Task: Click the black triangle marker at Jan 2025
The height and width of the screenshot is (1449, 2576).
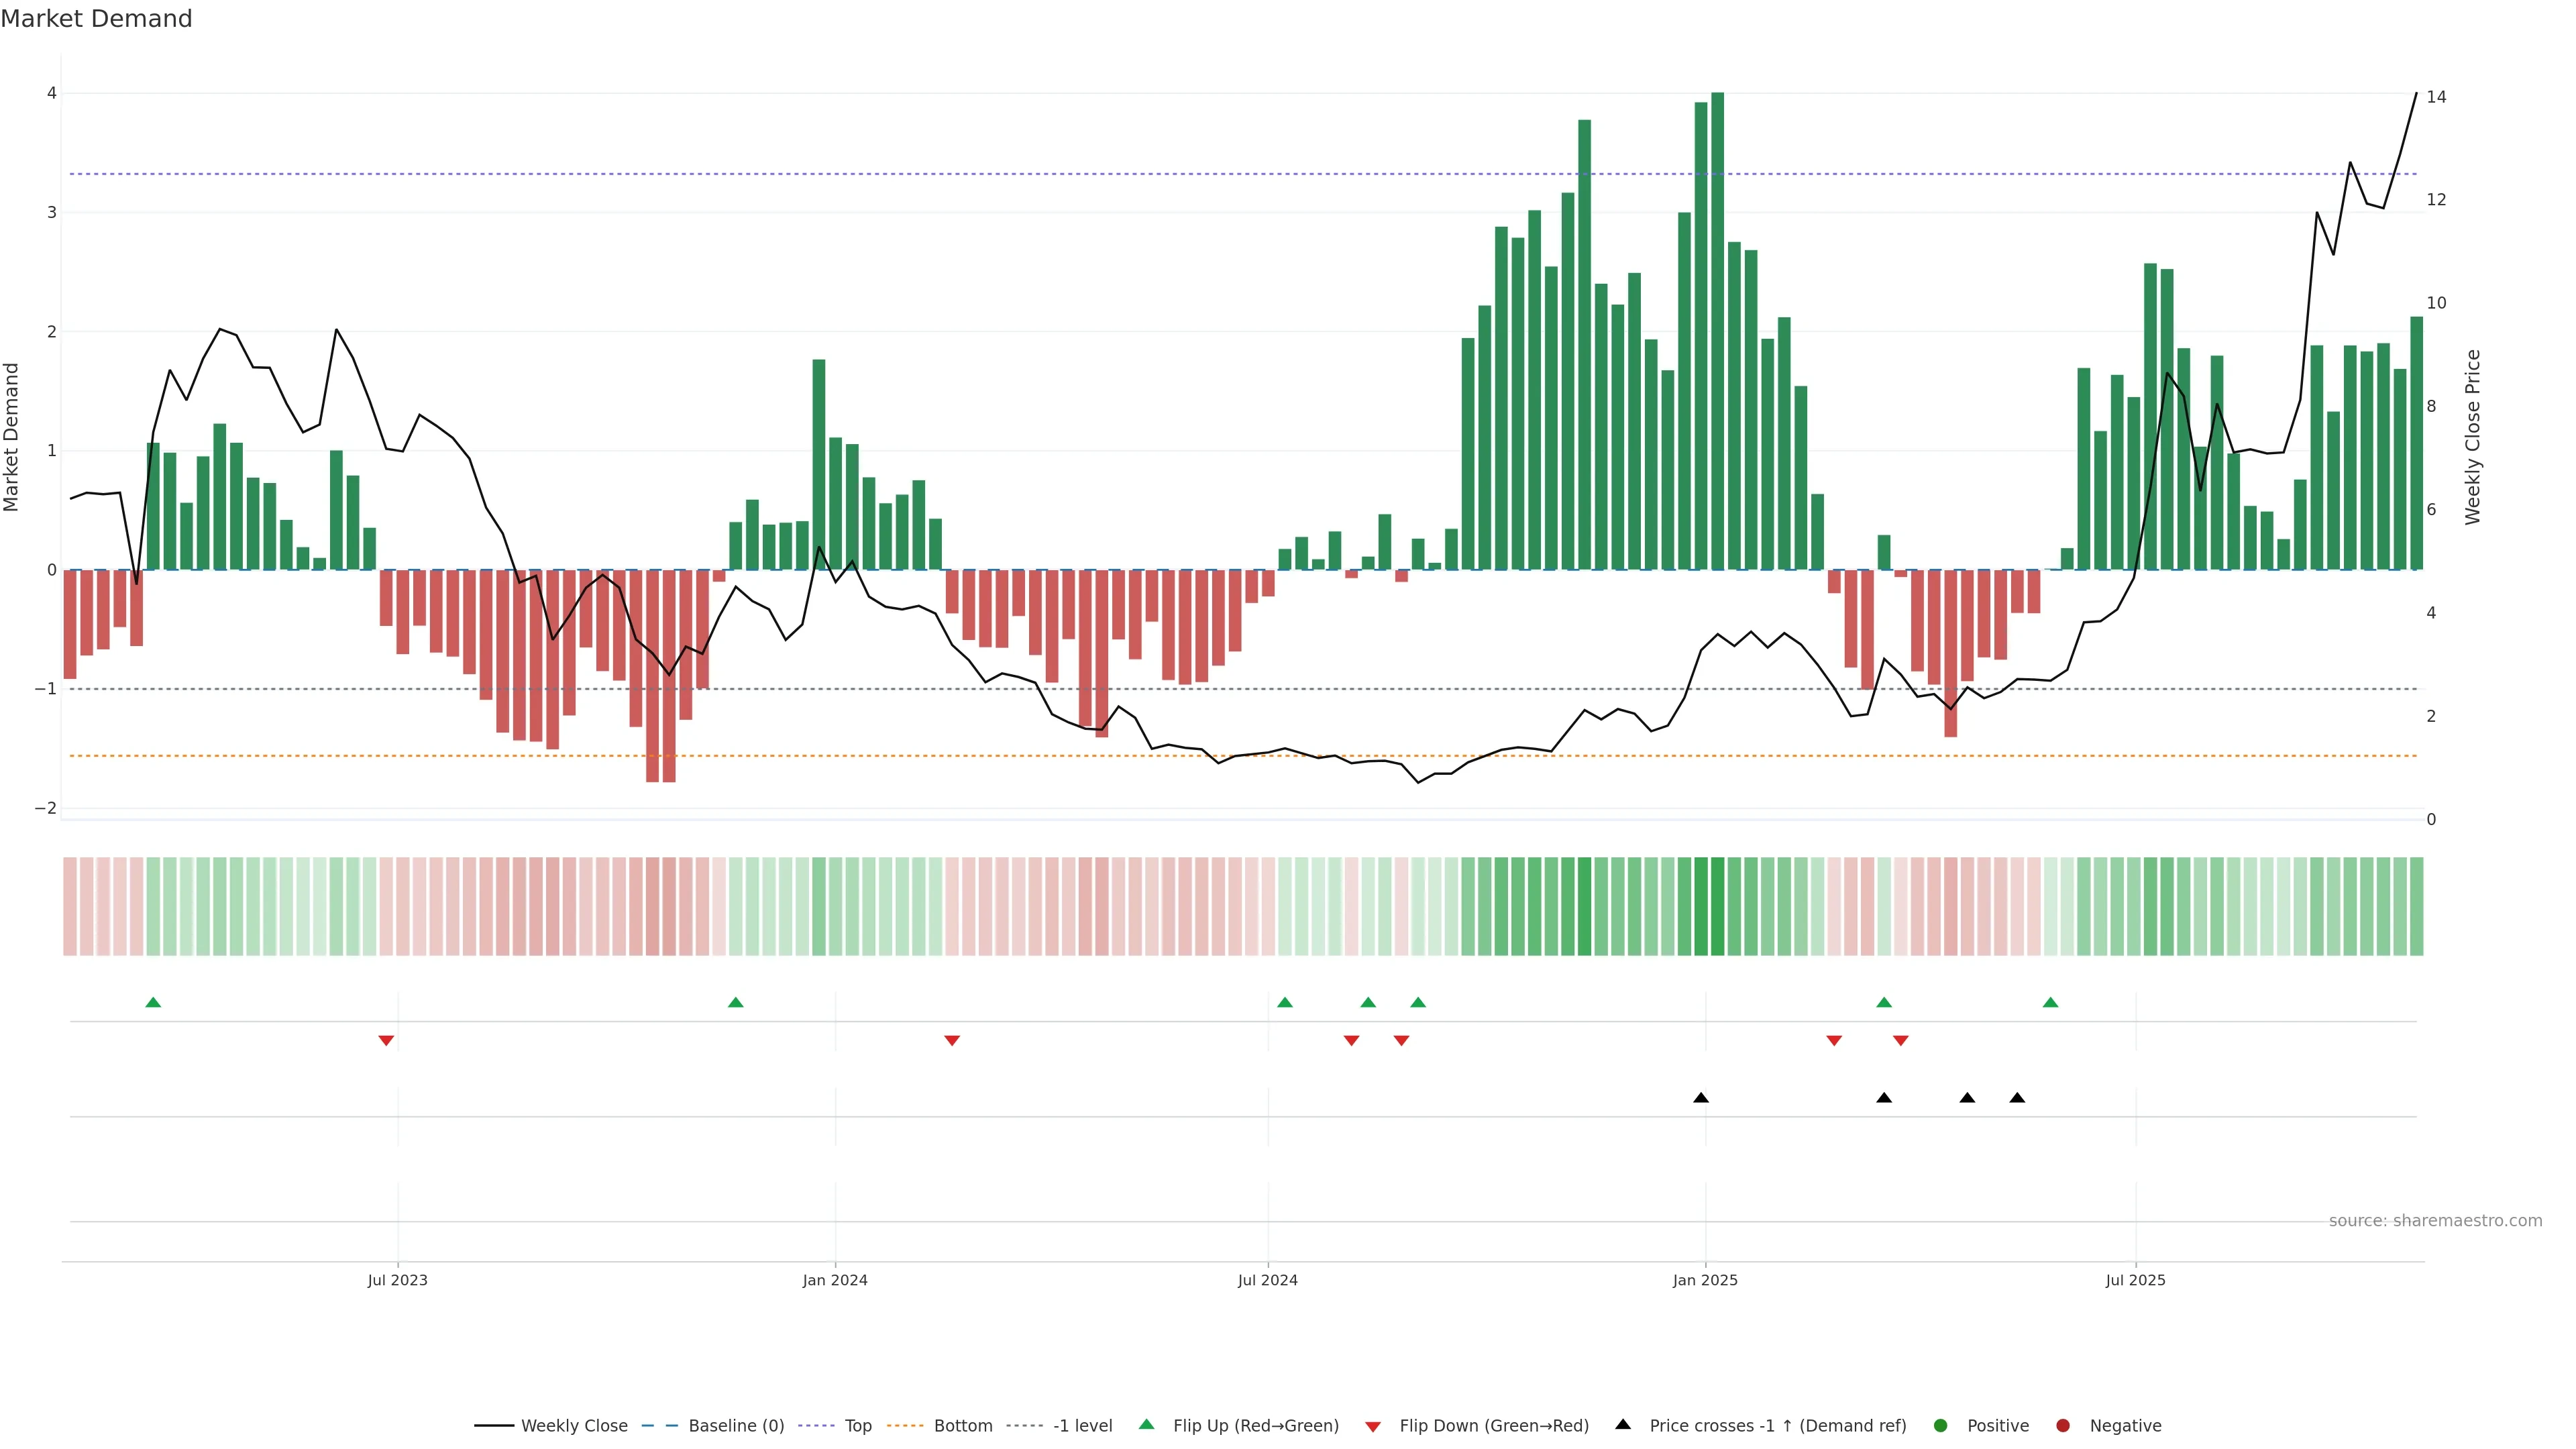Action: (1701, 1098)
